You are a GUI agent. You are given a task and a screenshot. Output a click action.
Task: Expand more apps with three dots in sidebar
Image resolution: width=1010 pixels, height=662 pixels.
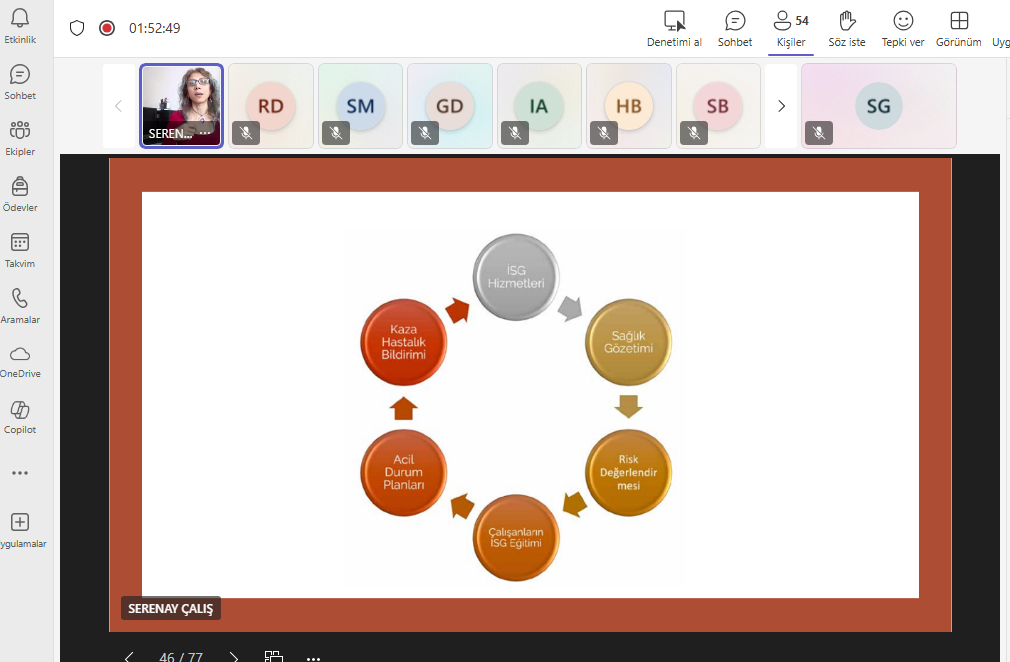click(x=19, y=473)
